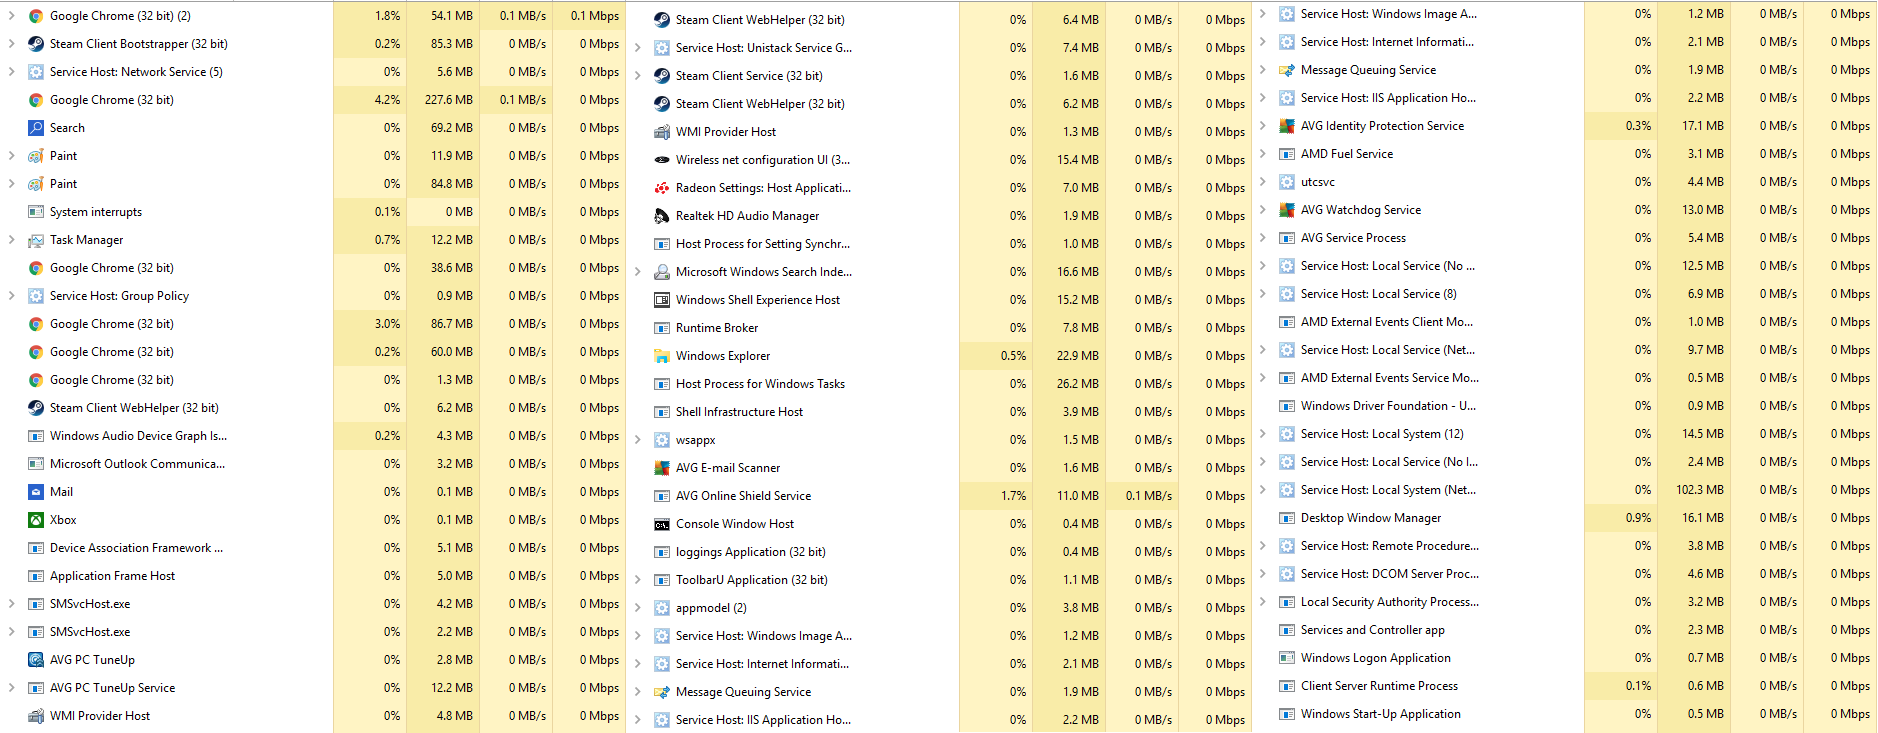1878x733 pixels.
Task: Expand the utcsvc process row
Action: pyautogui.click(x=1262, y=182)
